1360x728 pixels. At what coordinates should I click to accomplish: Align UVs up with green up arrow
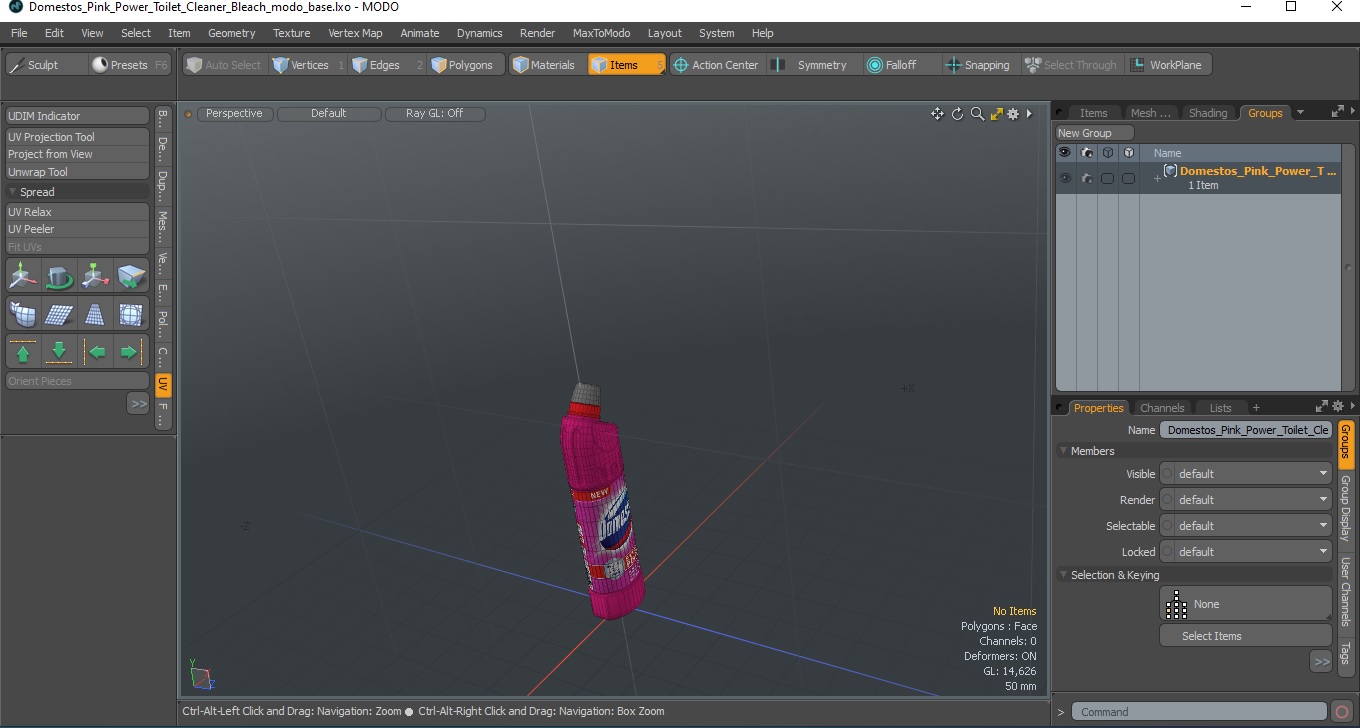[23, 352]
